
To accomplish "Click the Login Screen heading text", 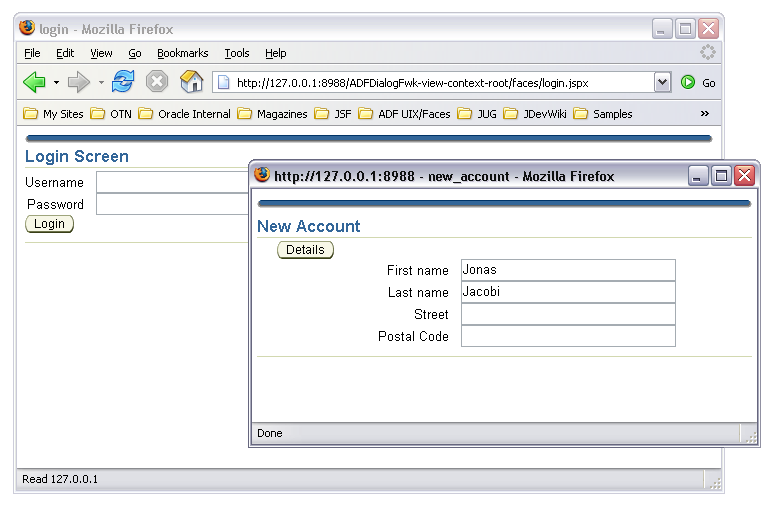I will 77,156.
